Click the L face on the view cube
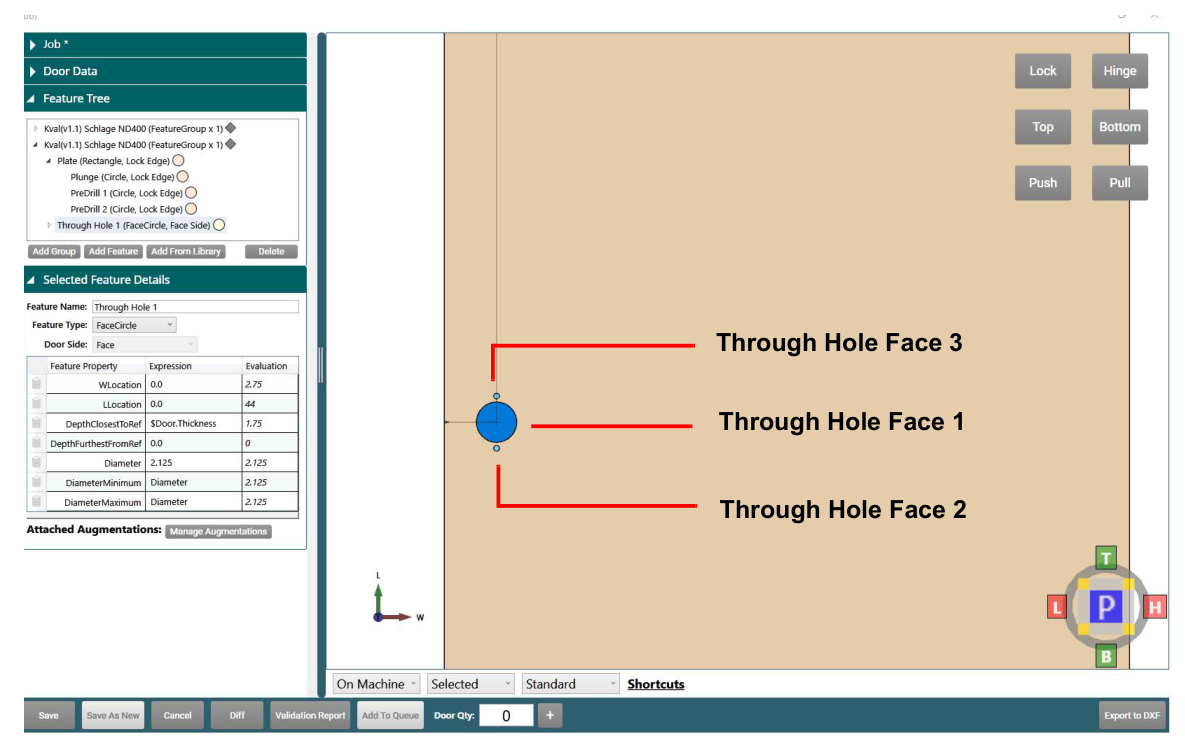Image resolution: width=1185 pixels, height=750 pixels. (x=1057, y=607)
